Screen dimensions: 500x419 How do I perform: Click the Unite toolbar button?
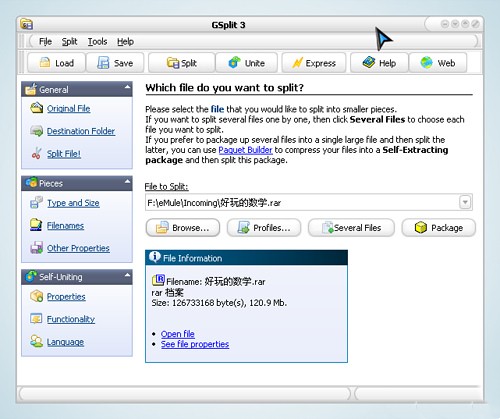(246, 63)
